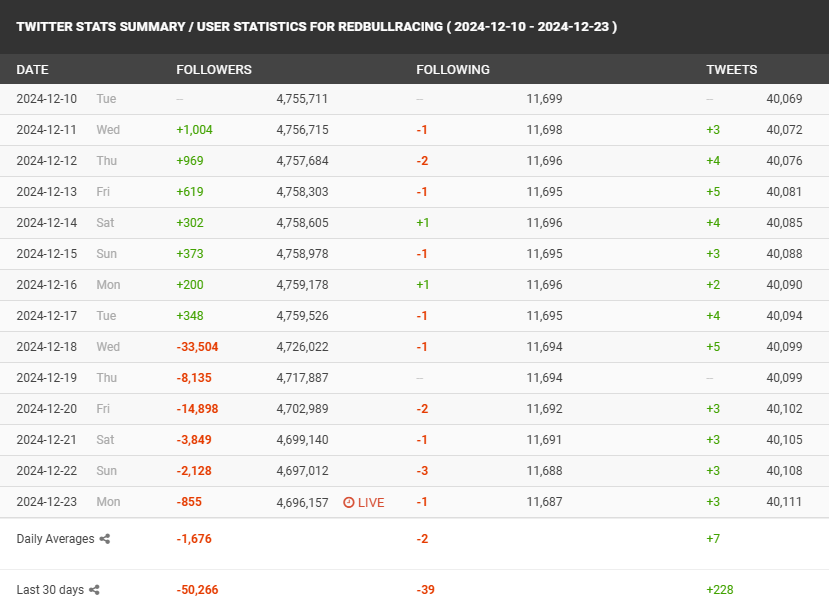
Task: Select the date 2024-12-13
Action: coord(47,192)
